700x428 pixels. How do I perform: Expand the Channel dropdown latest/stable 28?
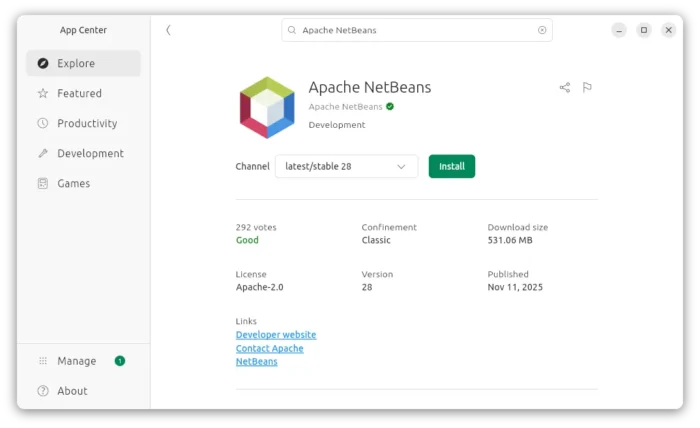(346, 166)
